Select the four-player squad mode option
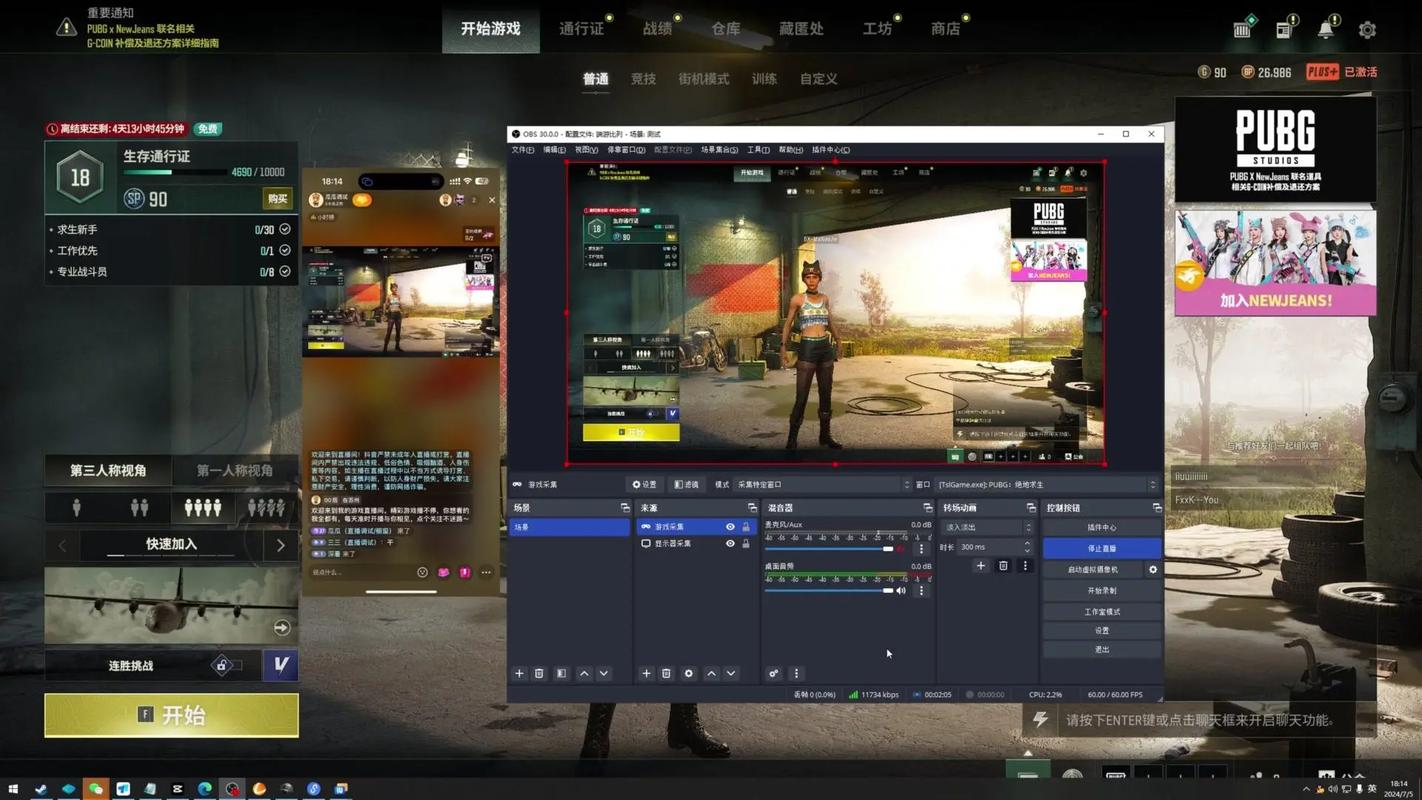This screenshot has height=800, width=1422. pyautogui.click(x=202, y=508)
